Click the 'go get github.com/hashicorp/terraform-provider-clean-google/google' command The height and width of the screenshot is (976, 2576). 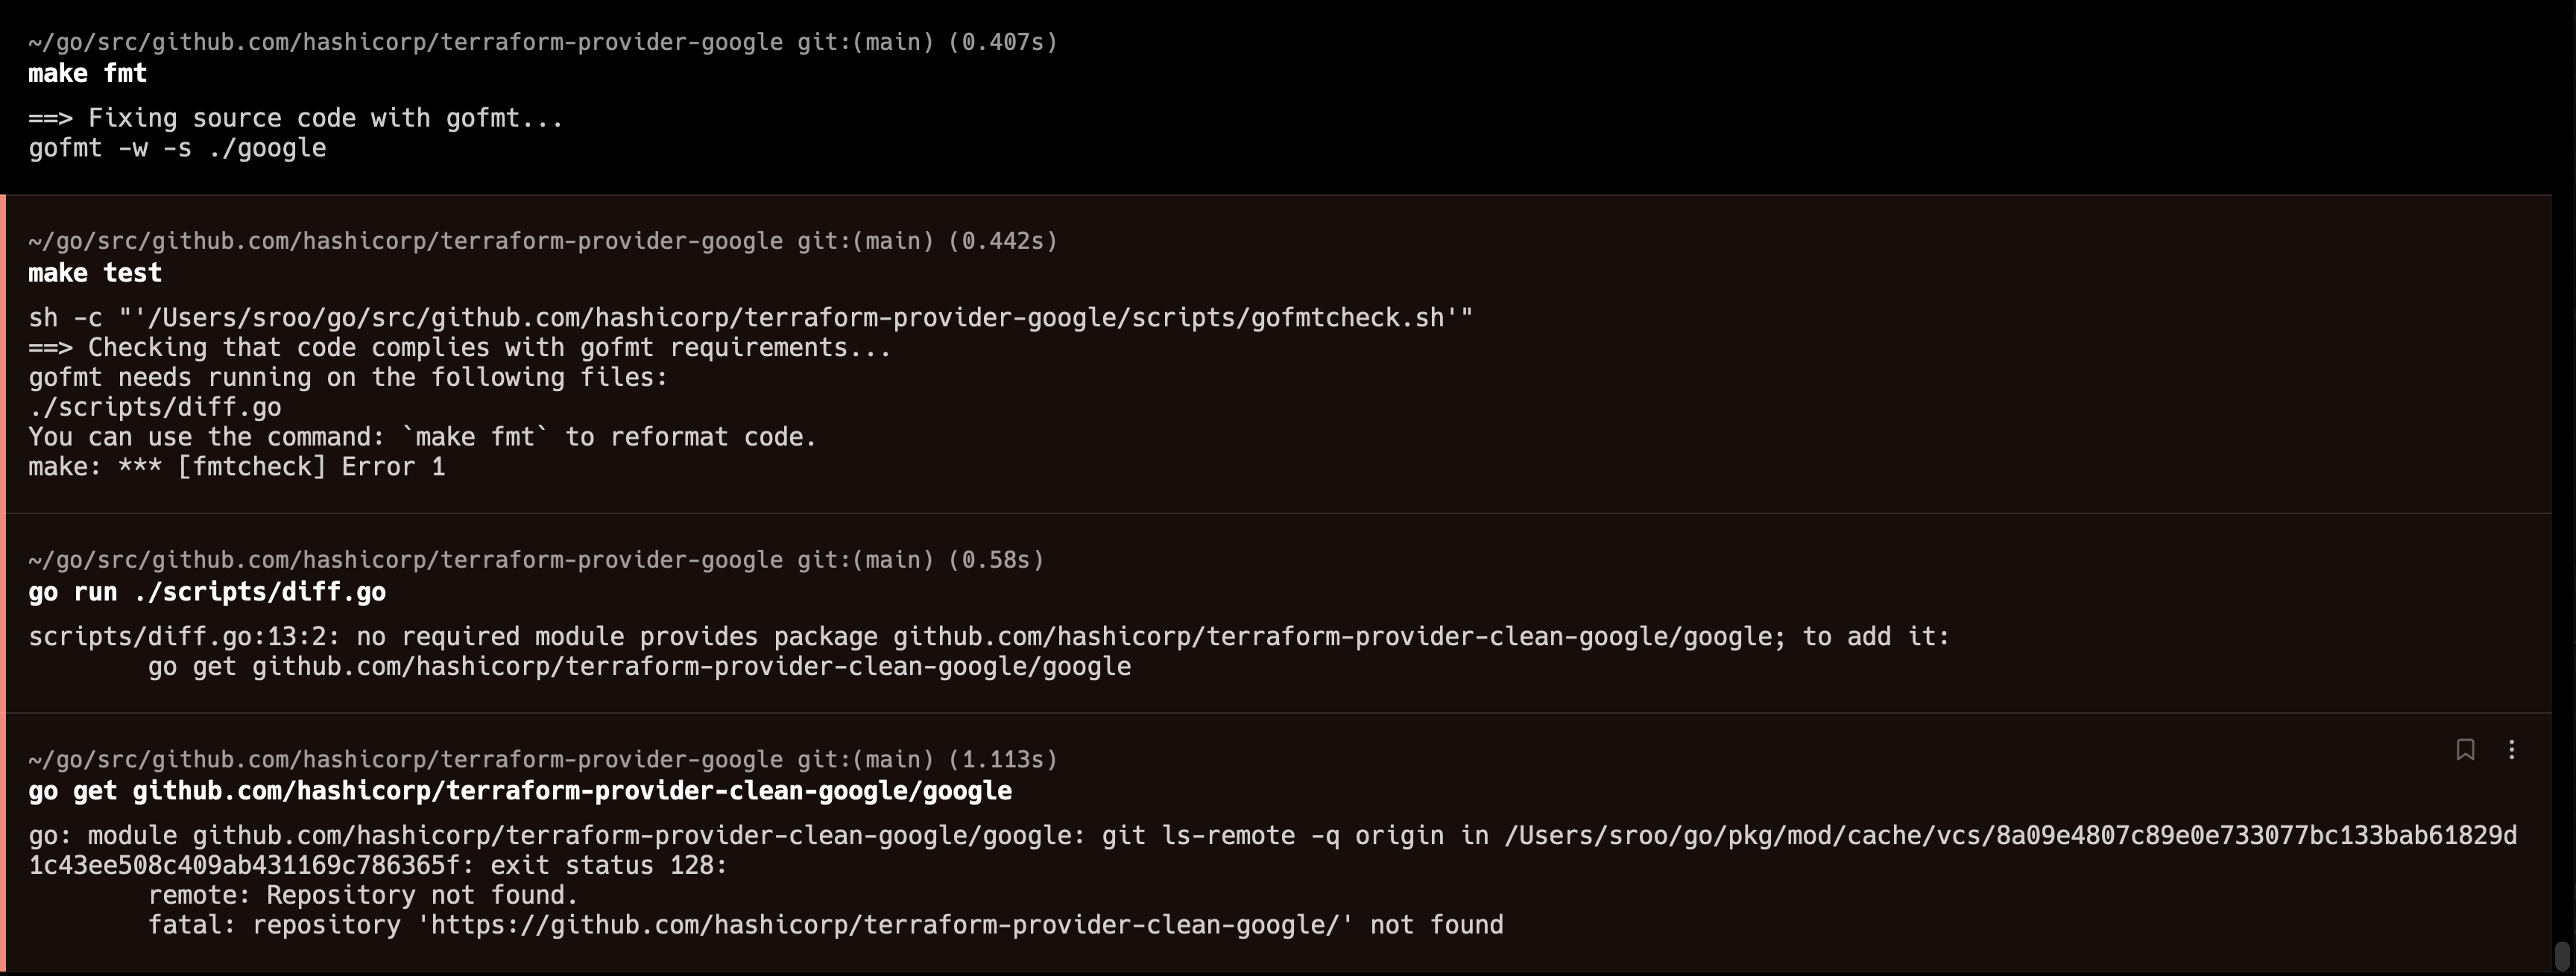pyautogui.click(x=520, y=791)
